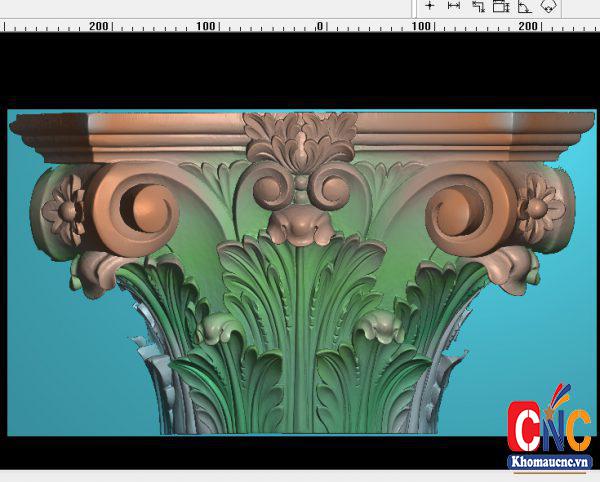Select the horizontal distance measure tool
Image resolution: width=600 pixels, height=482 pixels.
click(x=454, y=6)
